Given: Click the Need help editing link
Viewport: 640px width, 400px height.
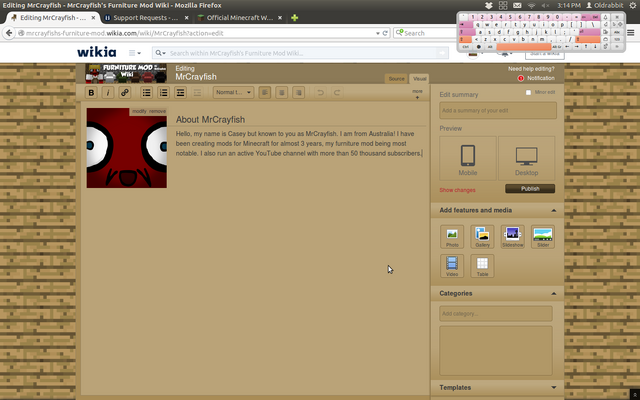Looking at the screenshot, I should (x=531, y=69).
